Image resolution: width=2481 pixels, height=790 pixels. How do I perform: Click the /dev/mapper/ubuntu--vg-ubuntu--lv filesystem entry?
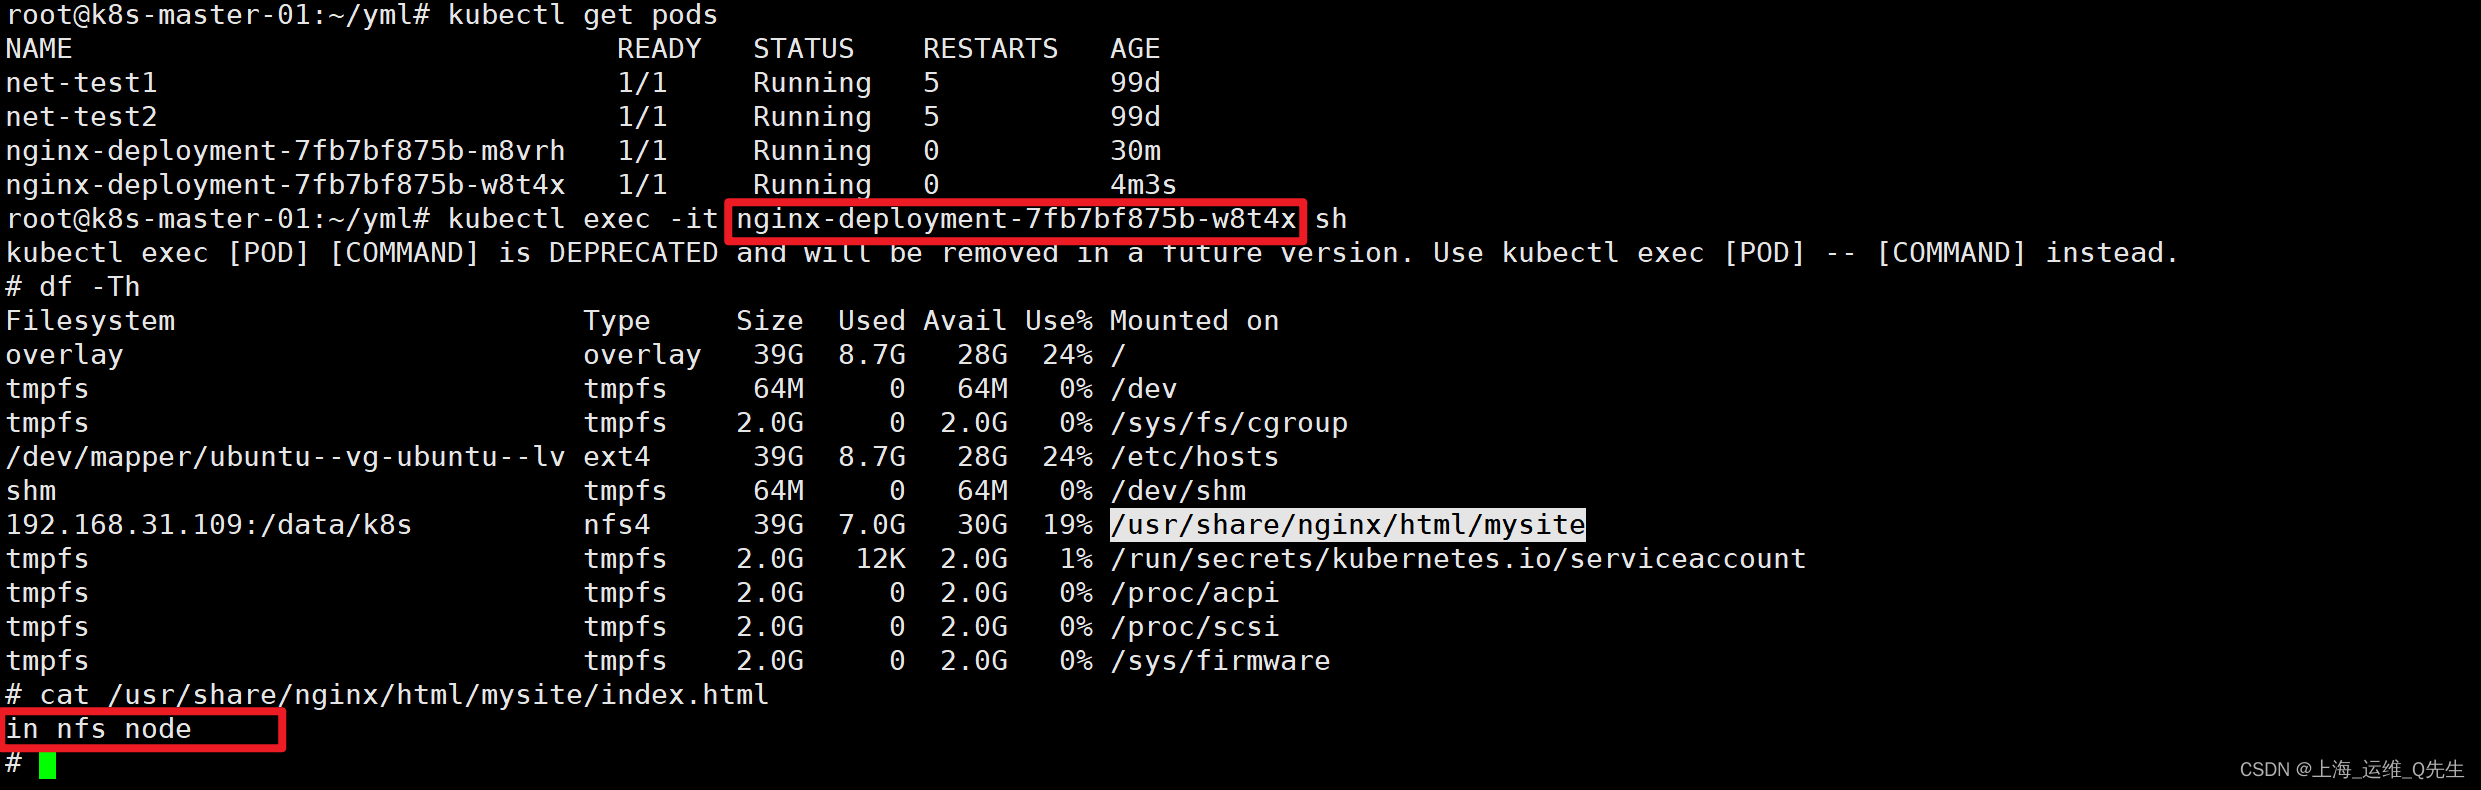(x=286, y=457)
